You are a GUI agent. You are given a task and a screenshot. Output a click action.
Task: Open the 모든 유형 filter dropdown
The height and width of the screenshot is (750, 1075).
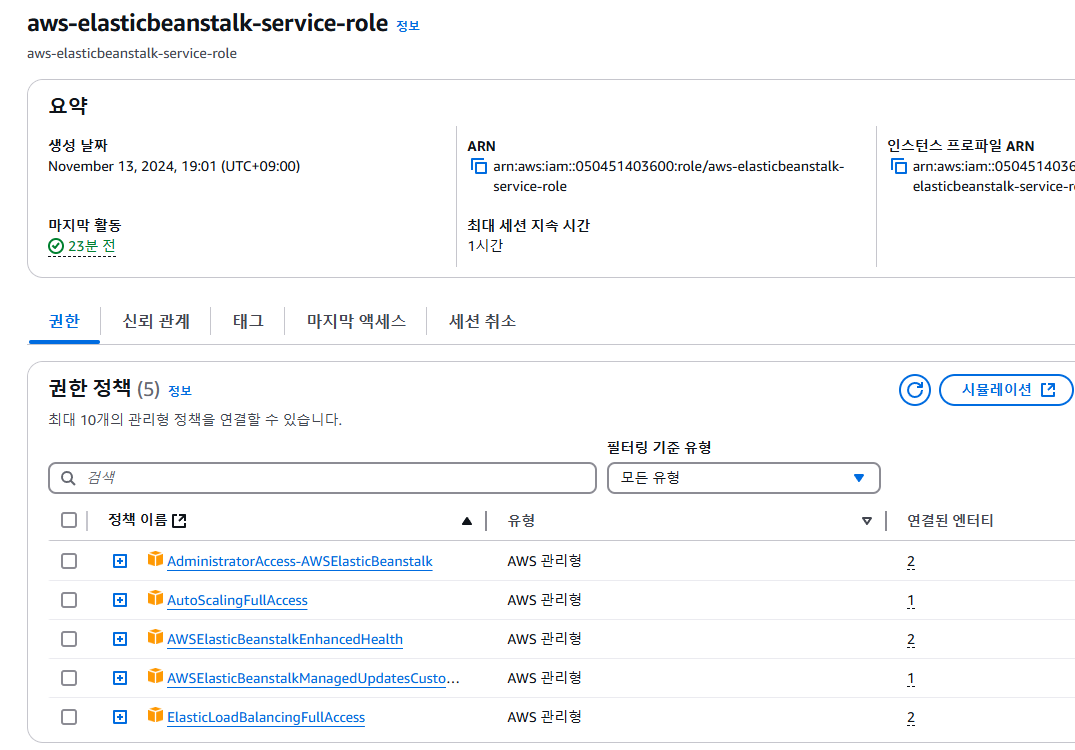pyautogui.click(x=743, y=478)
